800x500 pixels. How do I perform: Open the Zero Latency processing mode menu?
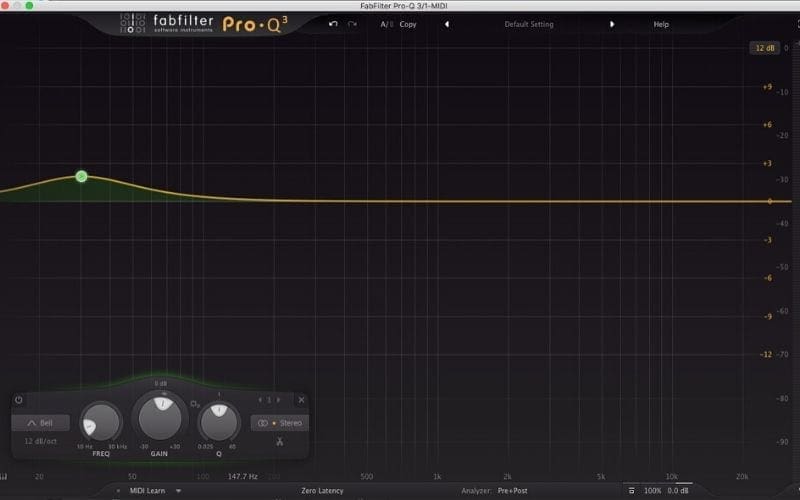pyautogui.click(x=322, y=491)
